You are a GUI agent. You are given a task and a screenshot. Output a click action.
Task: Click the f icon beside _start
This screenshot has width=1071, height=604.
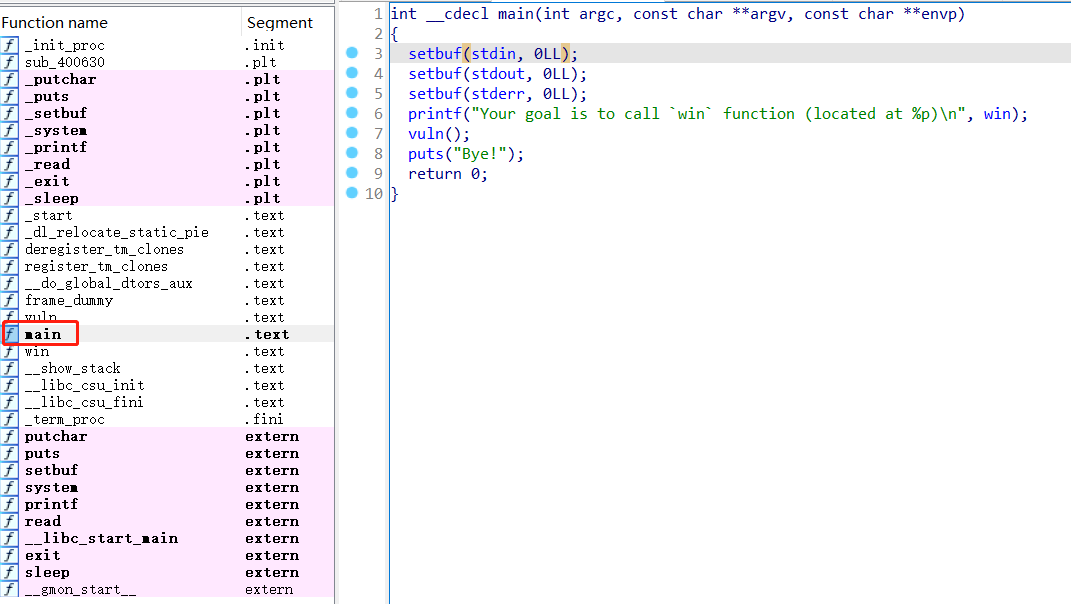(x=8, y=215)
